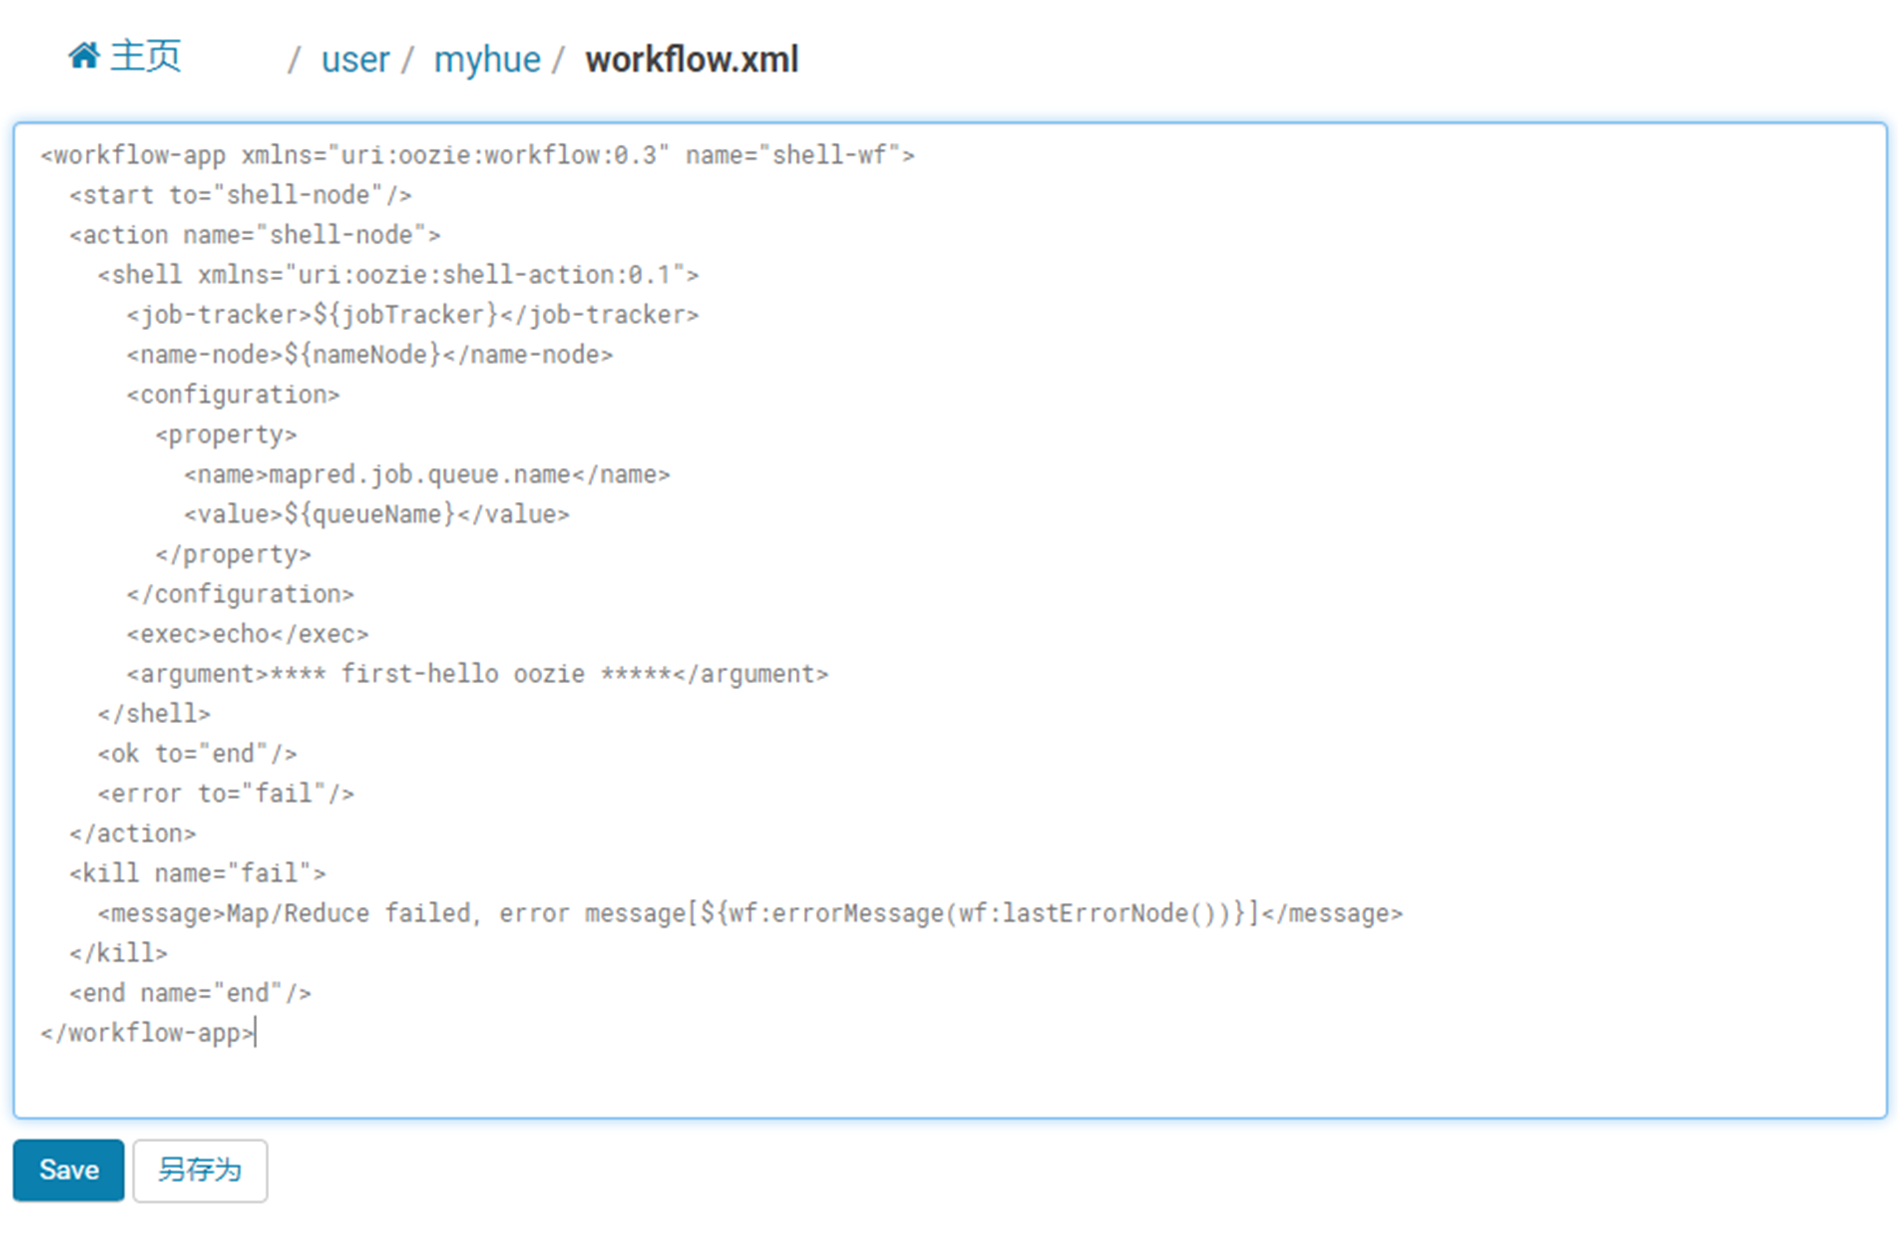Click the workflow.xml file name
This screenshot has height=1255, width=1898.
point(692,60)
